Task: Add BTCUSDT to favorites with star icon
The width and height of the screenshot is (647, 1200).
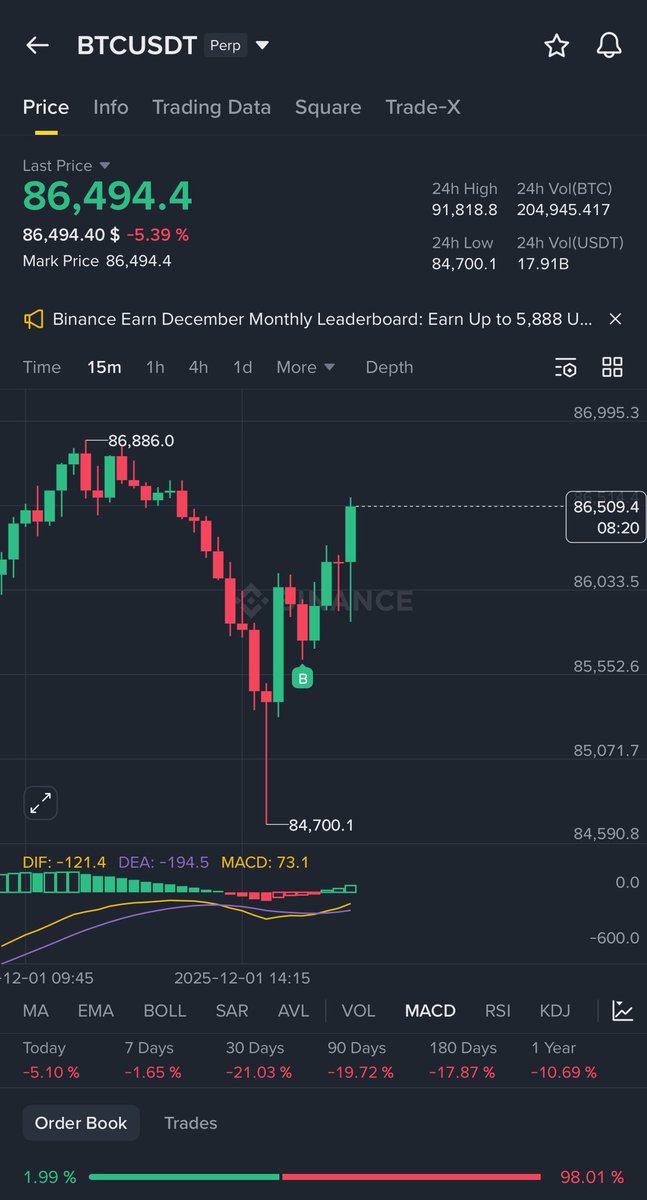Action: click(556, 45)
